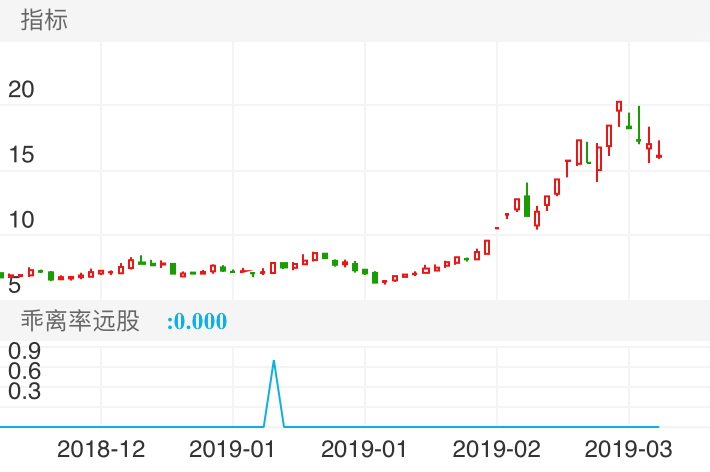Viewport: 710px width, 472px height.
Task: Click the 0.6 indicator axis label
Action: pyautogui.click(x=24, y=371)
